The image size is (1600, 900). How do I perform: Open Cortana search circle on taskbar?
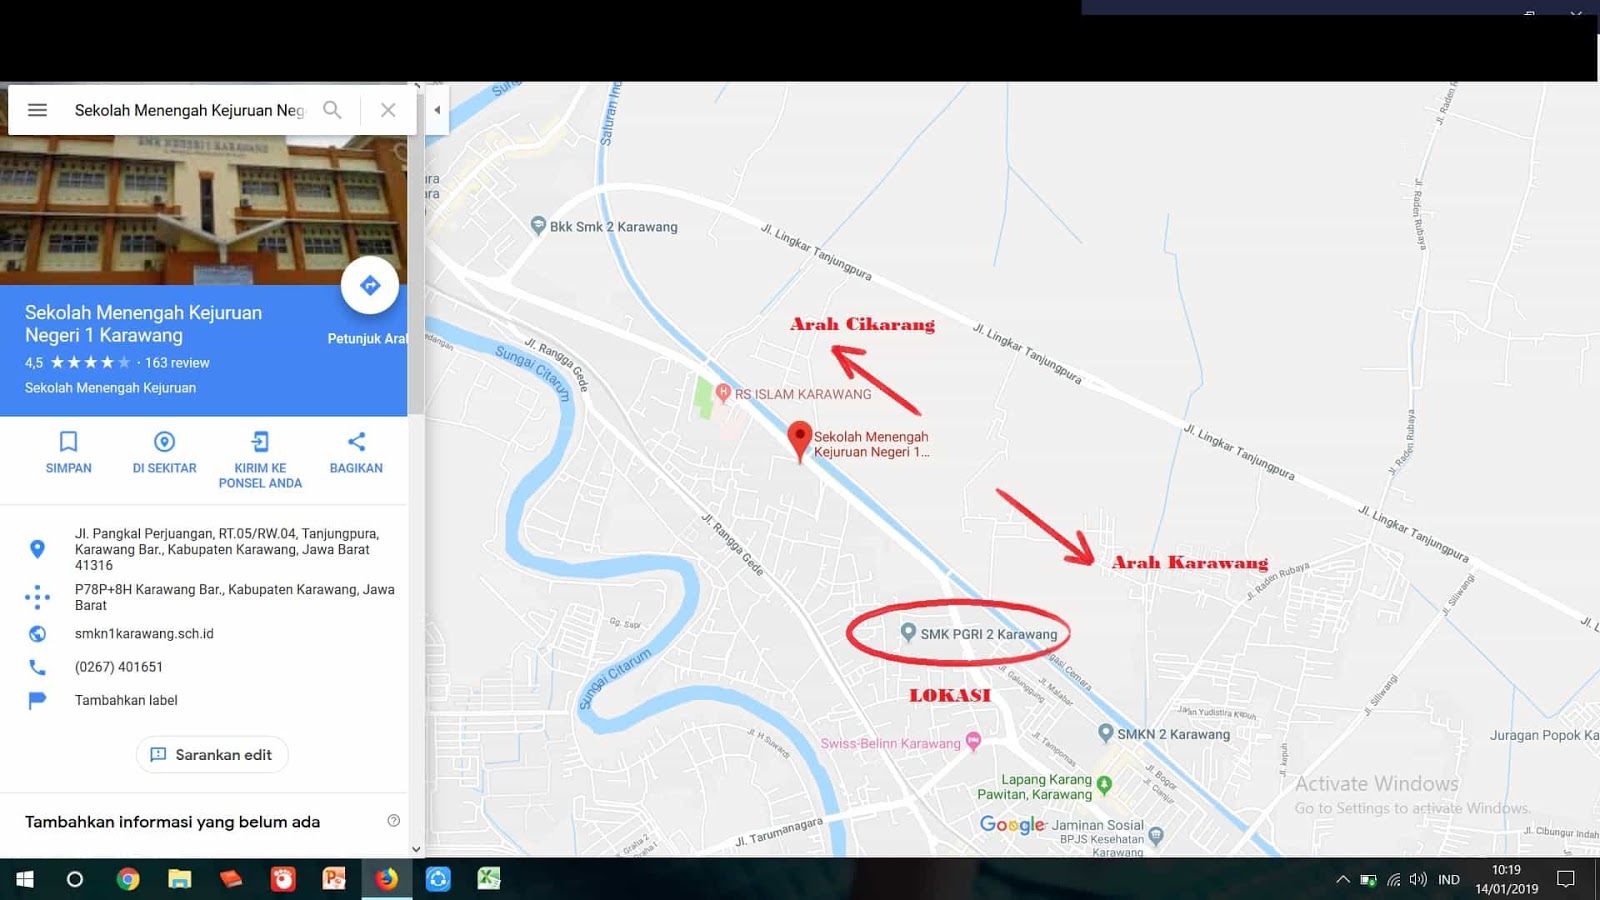pyautogui.click(x=75, y=879)
